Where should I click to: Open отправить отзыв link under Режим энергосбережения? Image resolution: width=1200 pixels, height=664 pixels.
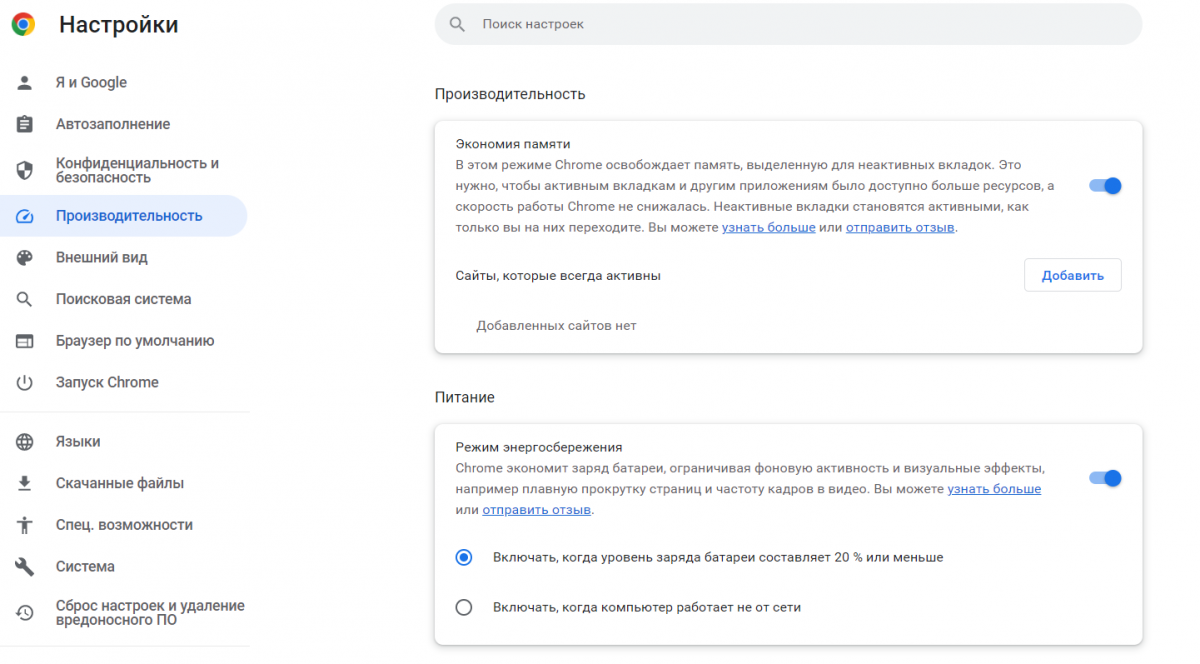(x=536, y=510)
